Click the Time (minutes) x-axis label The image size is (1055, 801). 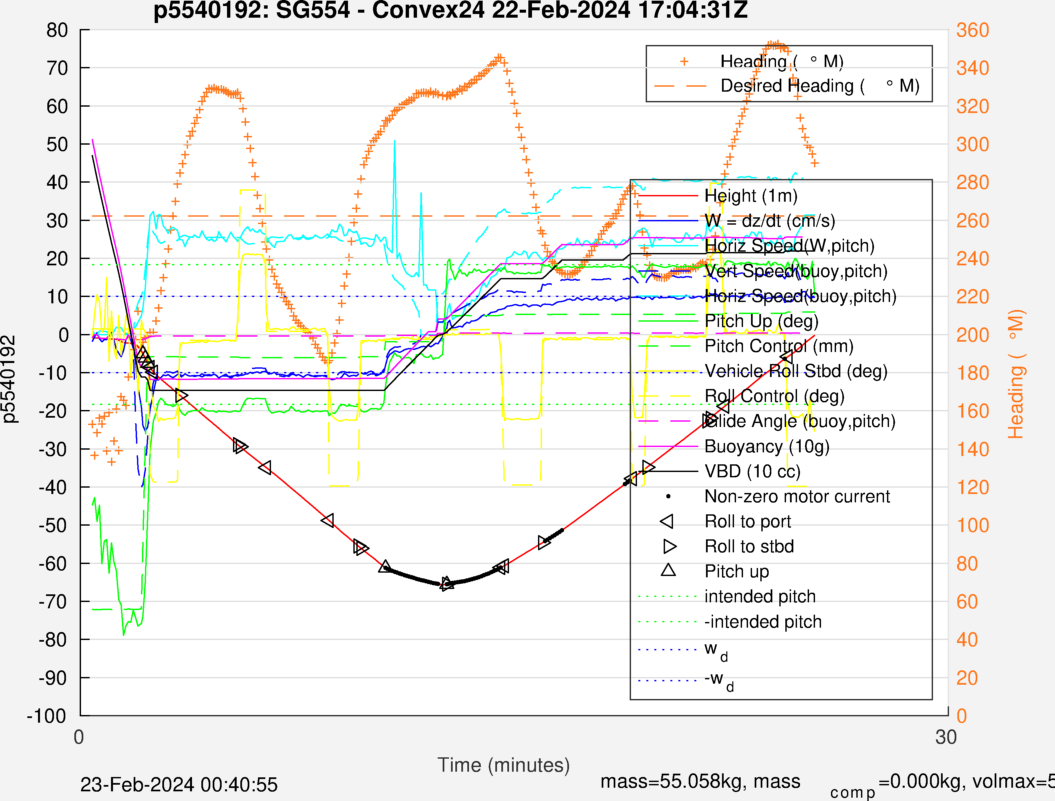[503, 765]
